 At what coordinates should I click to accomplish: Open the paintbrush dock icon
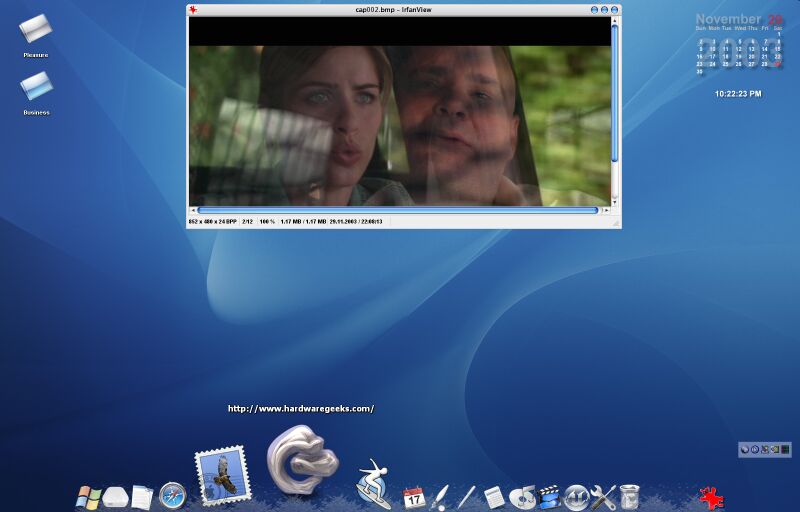[x=439, y=498]
